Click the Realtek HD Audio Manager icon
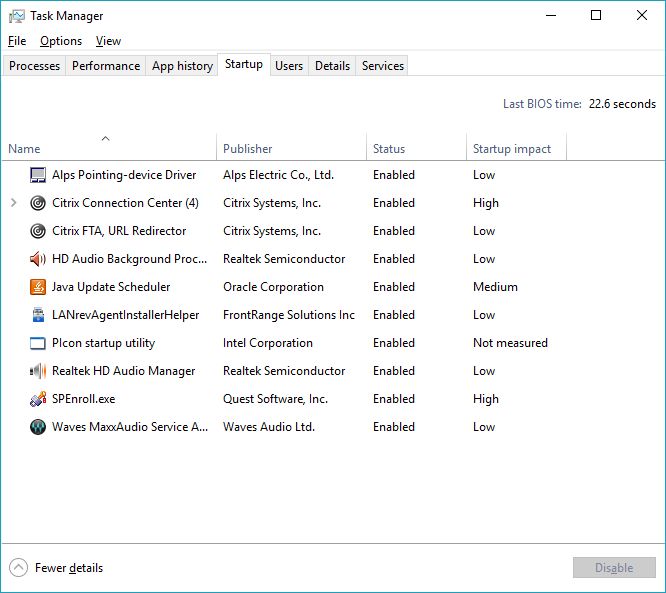The height and width of the screenshot is (593, 666). [38, 371]
